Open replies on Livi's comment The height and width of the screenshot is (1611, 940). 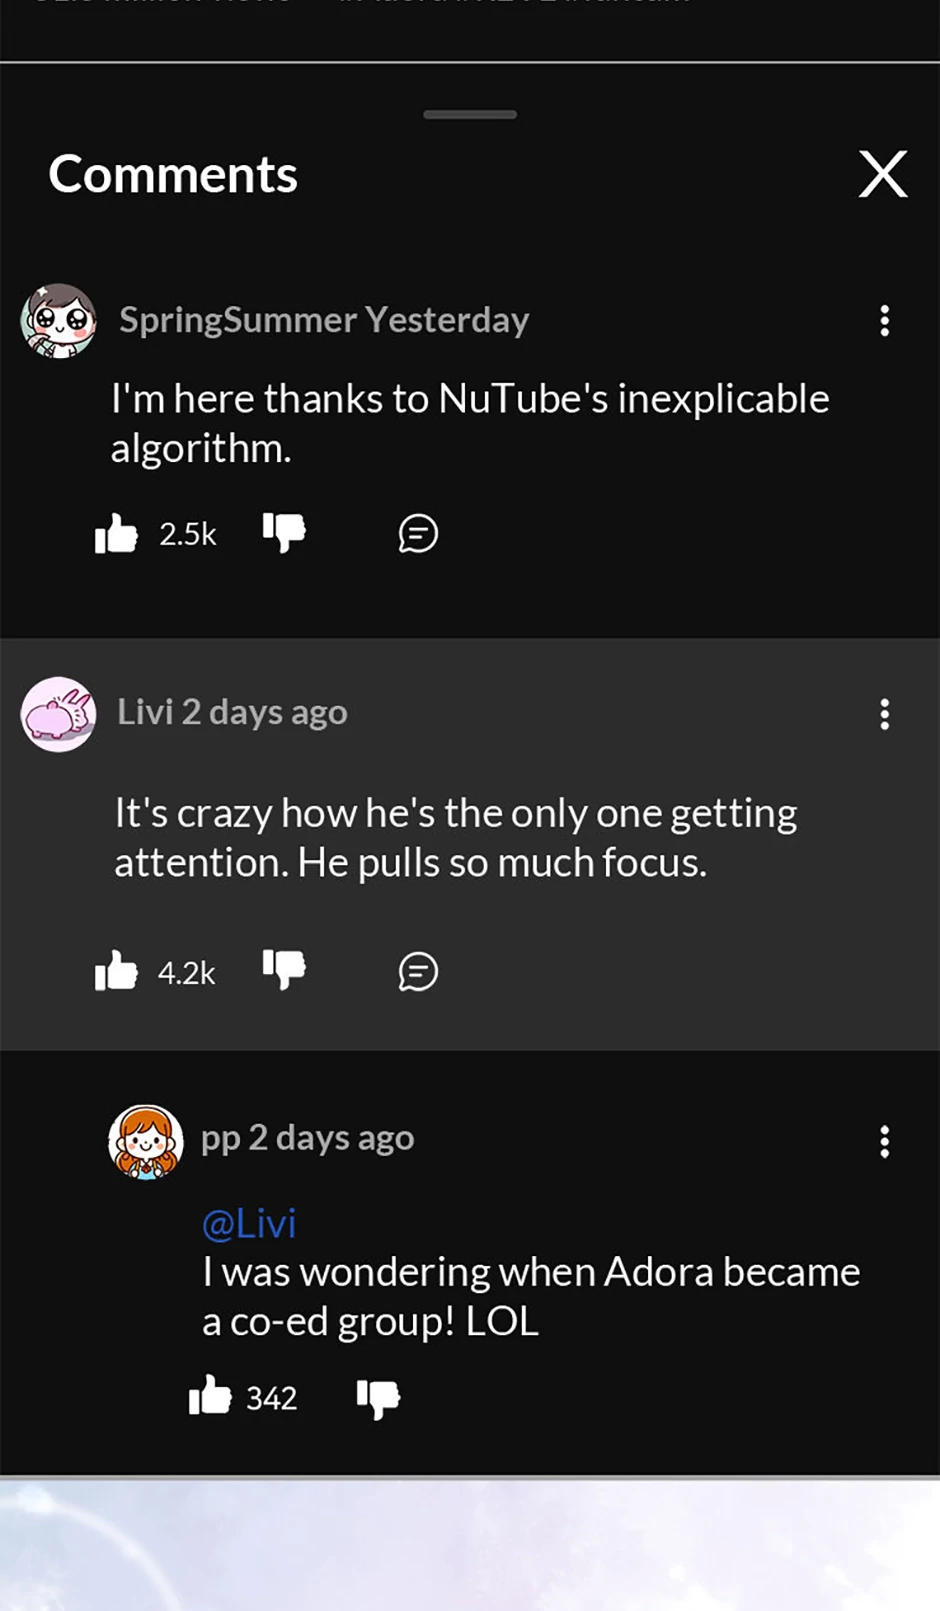(x=418, y=972)
